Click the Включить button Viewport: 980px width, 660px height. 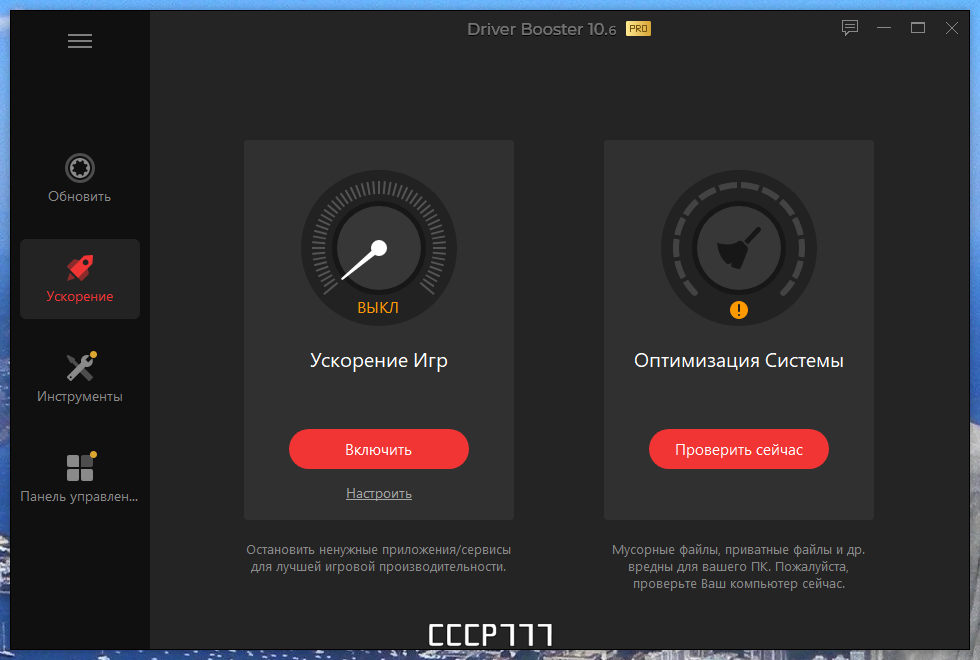(x=379, y=449)
